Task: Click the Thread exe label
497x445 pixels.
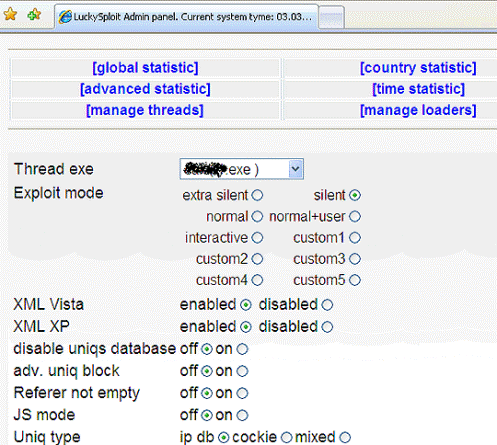Action: pyautogui.click(x=54, y=169)
